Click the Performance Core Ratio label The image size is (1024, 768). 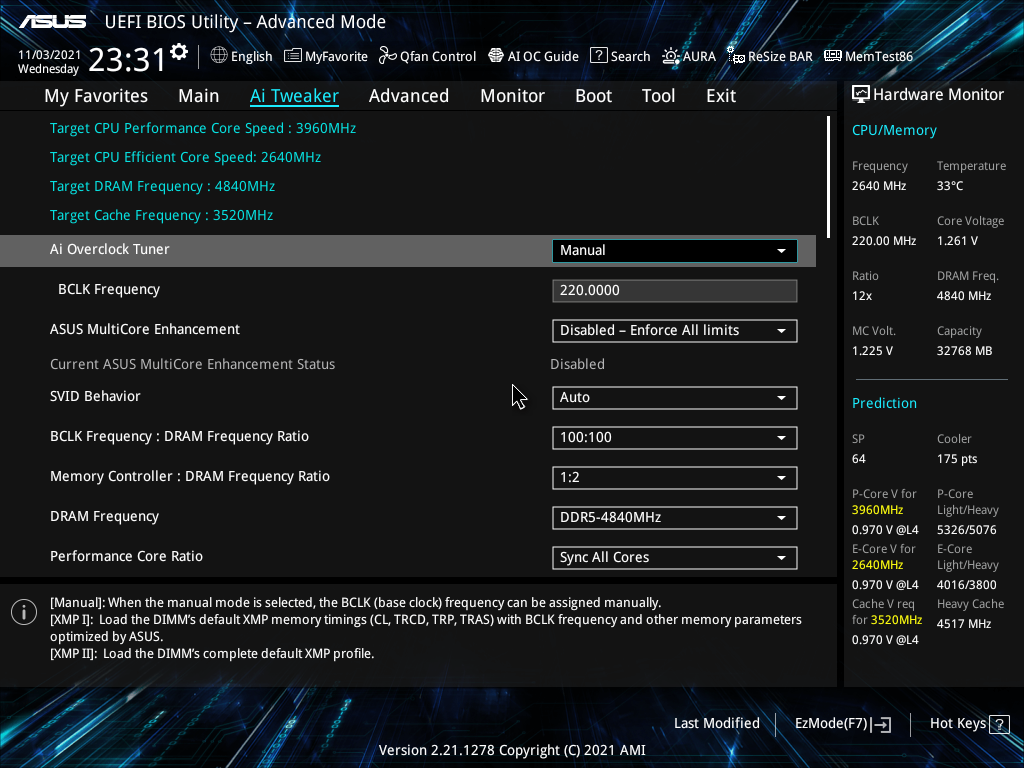click(126, 556)
